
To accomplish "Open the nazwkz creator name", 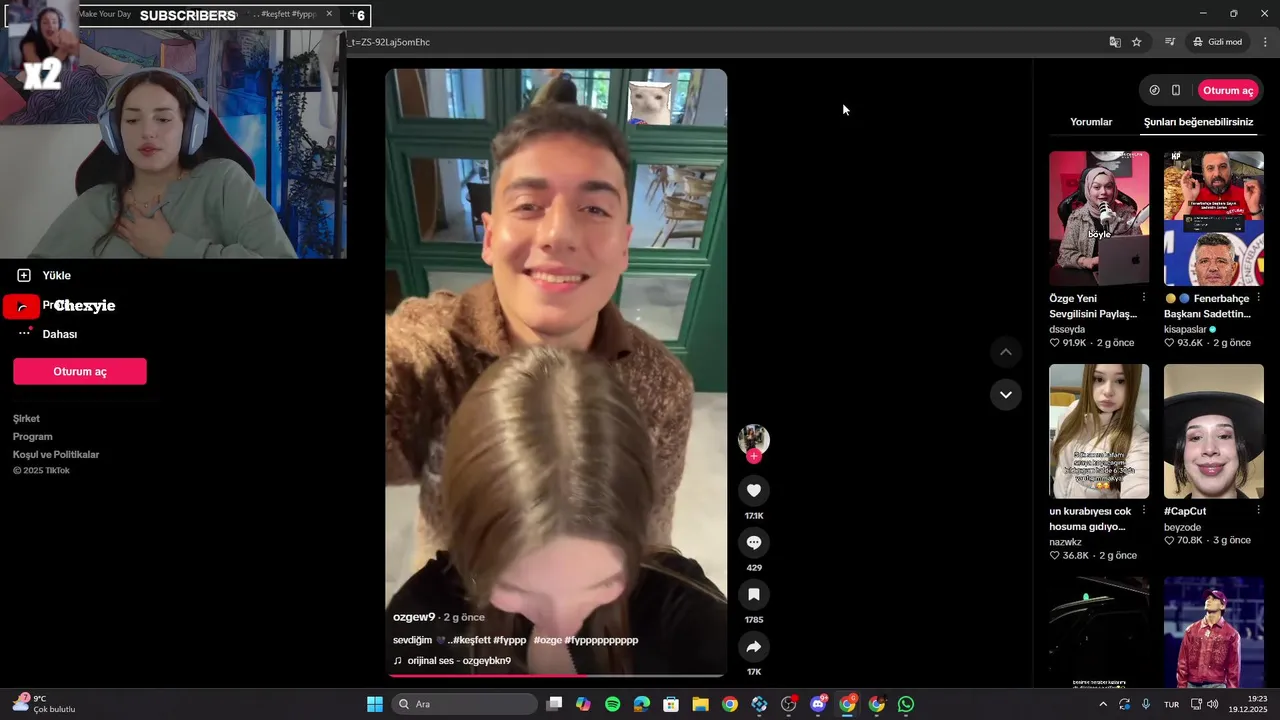I will 1065,542.
